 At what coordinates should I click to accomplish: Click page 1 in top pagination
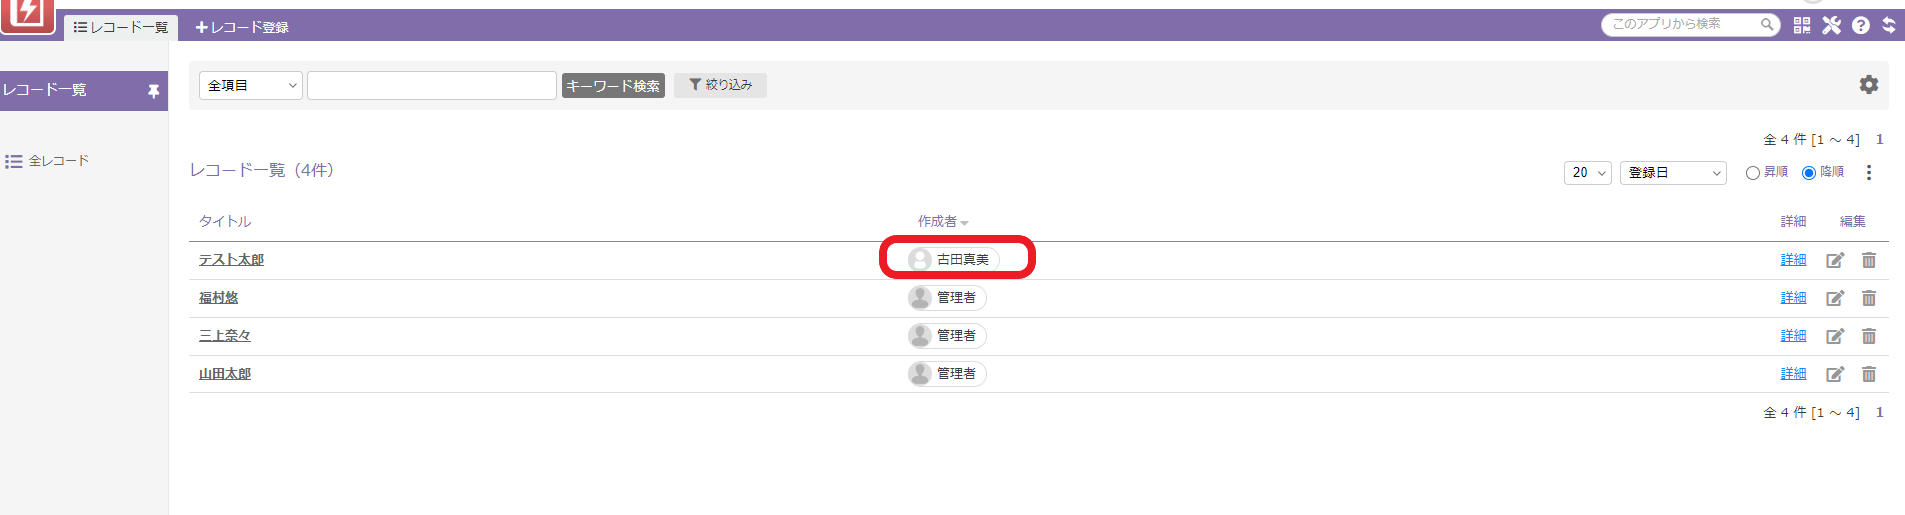[x=1879, y=140]
